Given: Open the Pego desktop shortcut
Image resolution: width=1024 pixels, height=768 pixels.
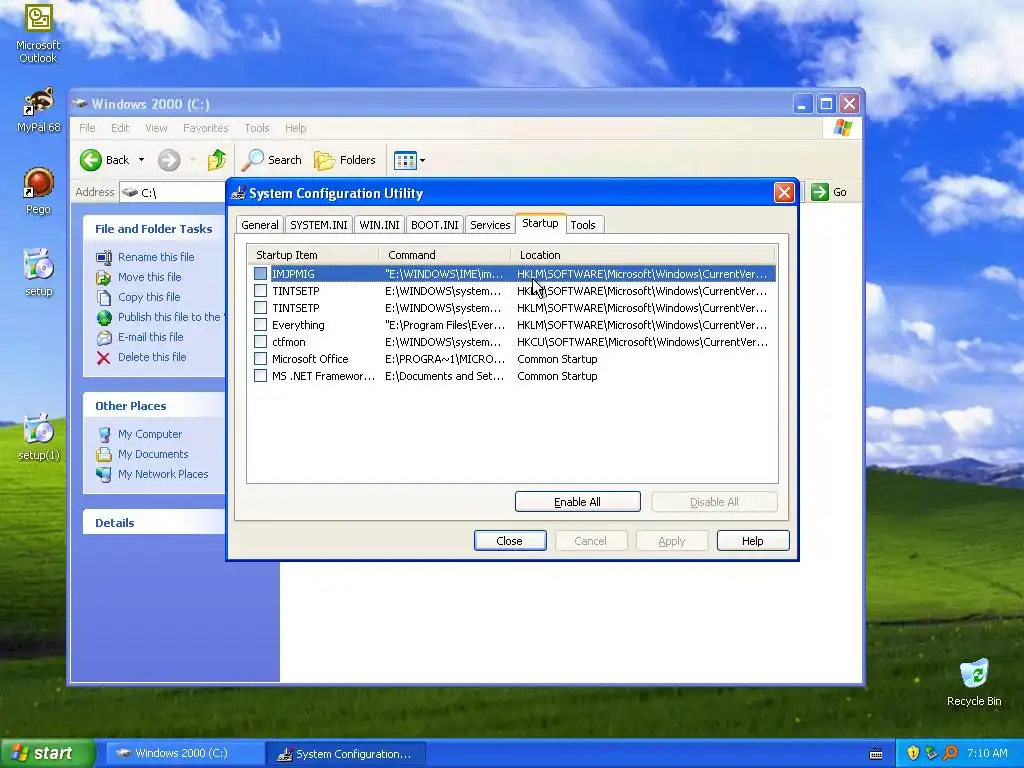Looking at the screenshot, I should 38,191.
